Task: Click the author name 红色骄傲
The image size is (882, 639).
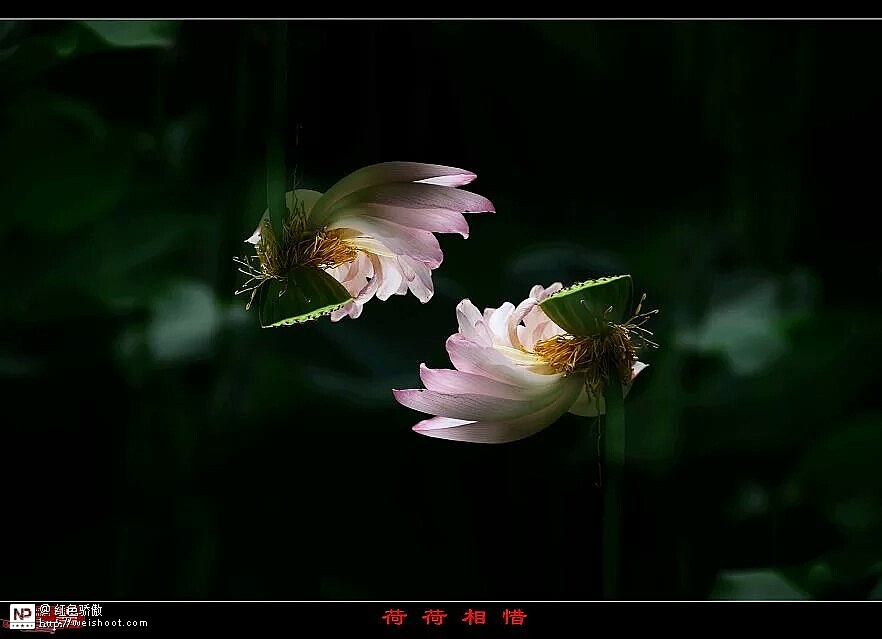Action: click(77, 610)
